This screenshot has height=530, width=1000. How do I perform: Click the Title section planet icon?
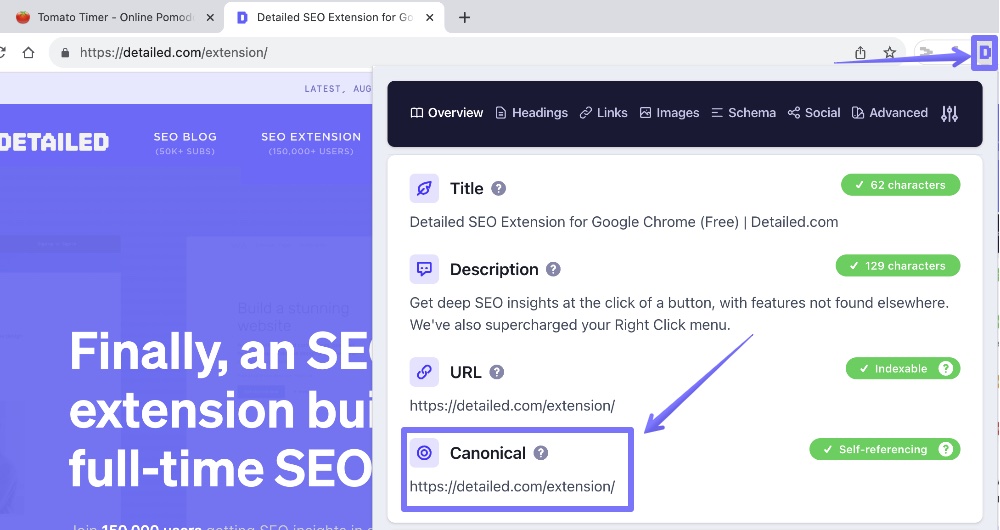pos(424,188)
